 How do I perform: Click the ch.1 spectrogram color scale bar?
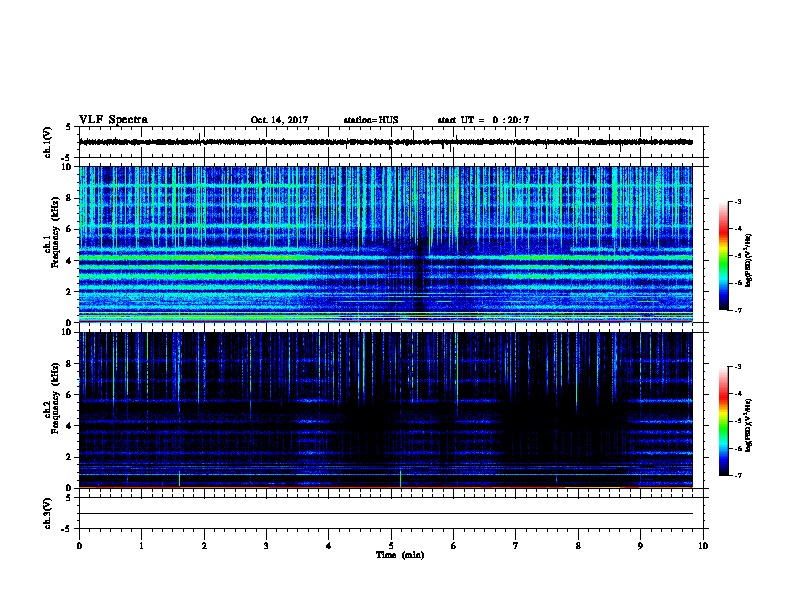(724, 256)
